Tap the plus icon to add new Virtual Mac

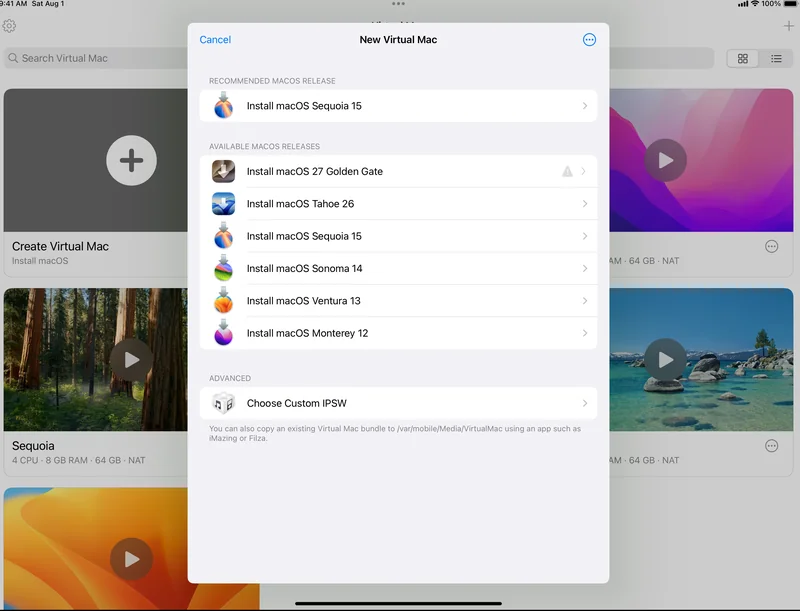(788, 26)
